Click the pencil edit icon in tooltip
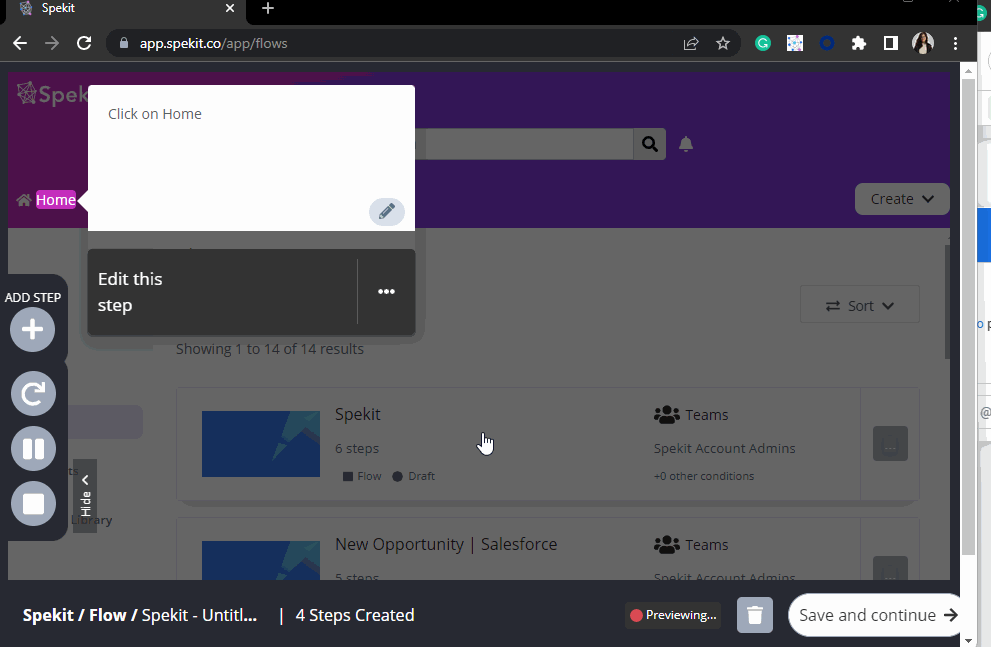991x647 pixels. [387, 212]
